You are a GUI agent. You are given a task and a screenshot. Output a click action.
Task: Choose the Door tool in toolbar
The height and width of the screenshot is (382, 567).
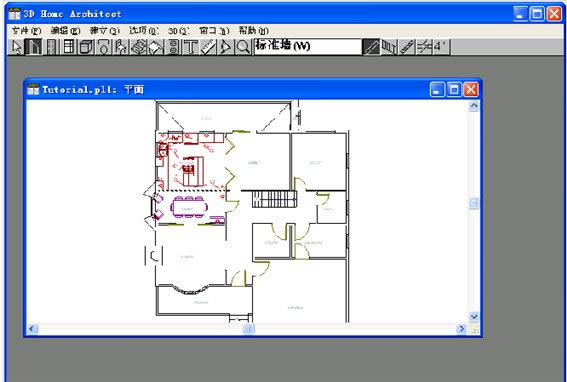(x=51, y=47)
